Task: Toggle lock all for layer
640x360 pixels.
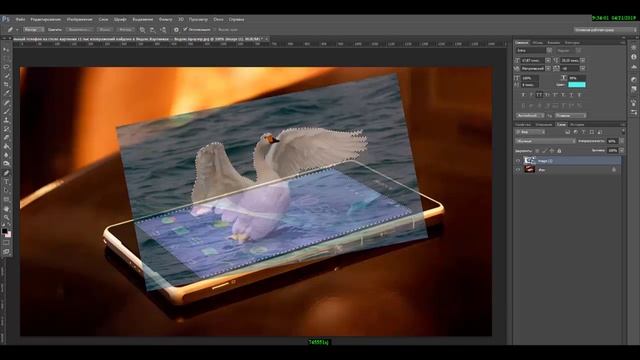Action: click(559, 151)
